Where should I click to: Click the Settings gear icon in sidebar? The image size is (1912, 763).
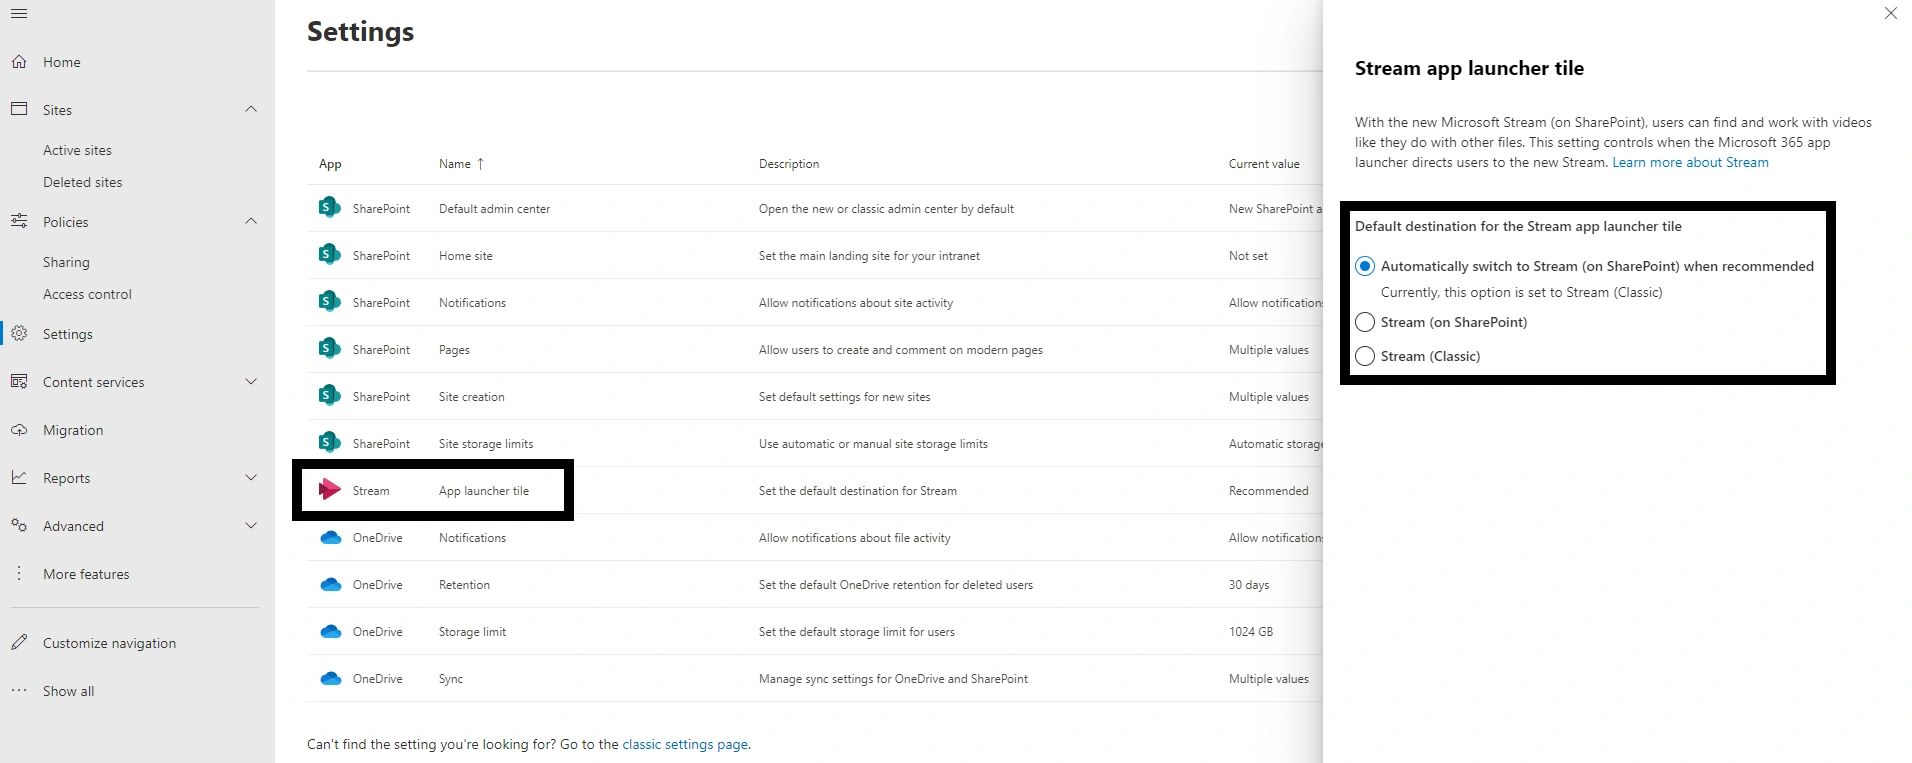(x=19, y=333)
